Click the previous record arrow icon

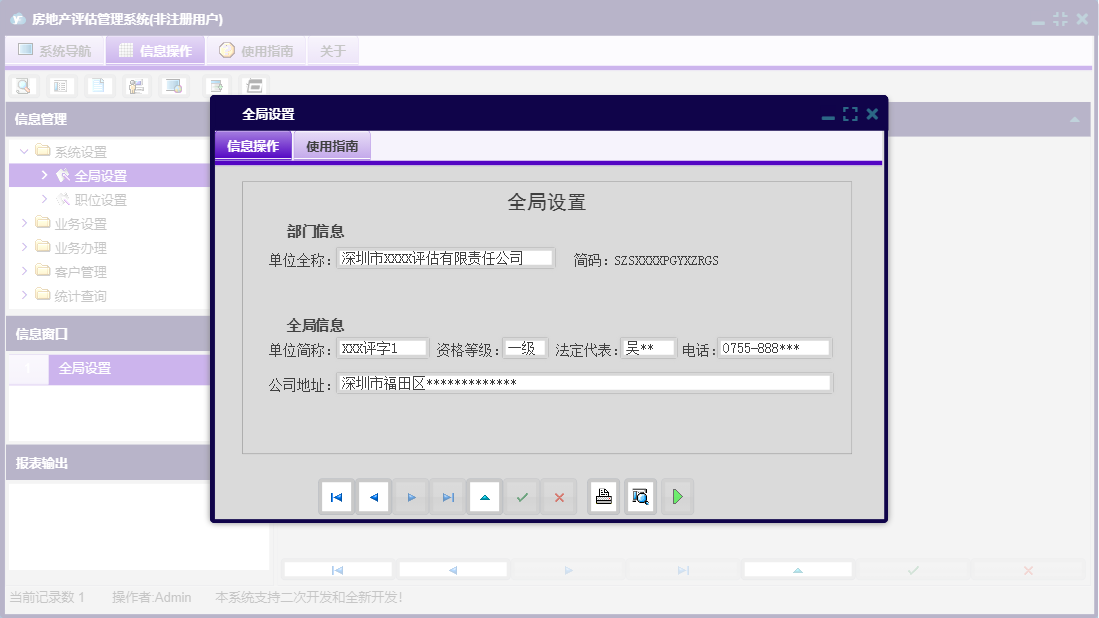(x=374, y=497)
